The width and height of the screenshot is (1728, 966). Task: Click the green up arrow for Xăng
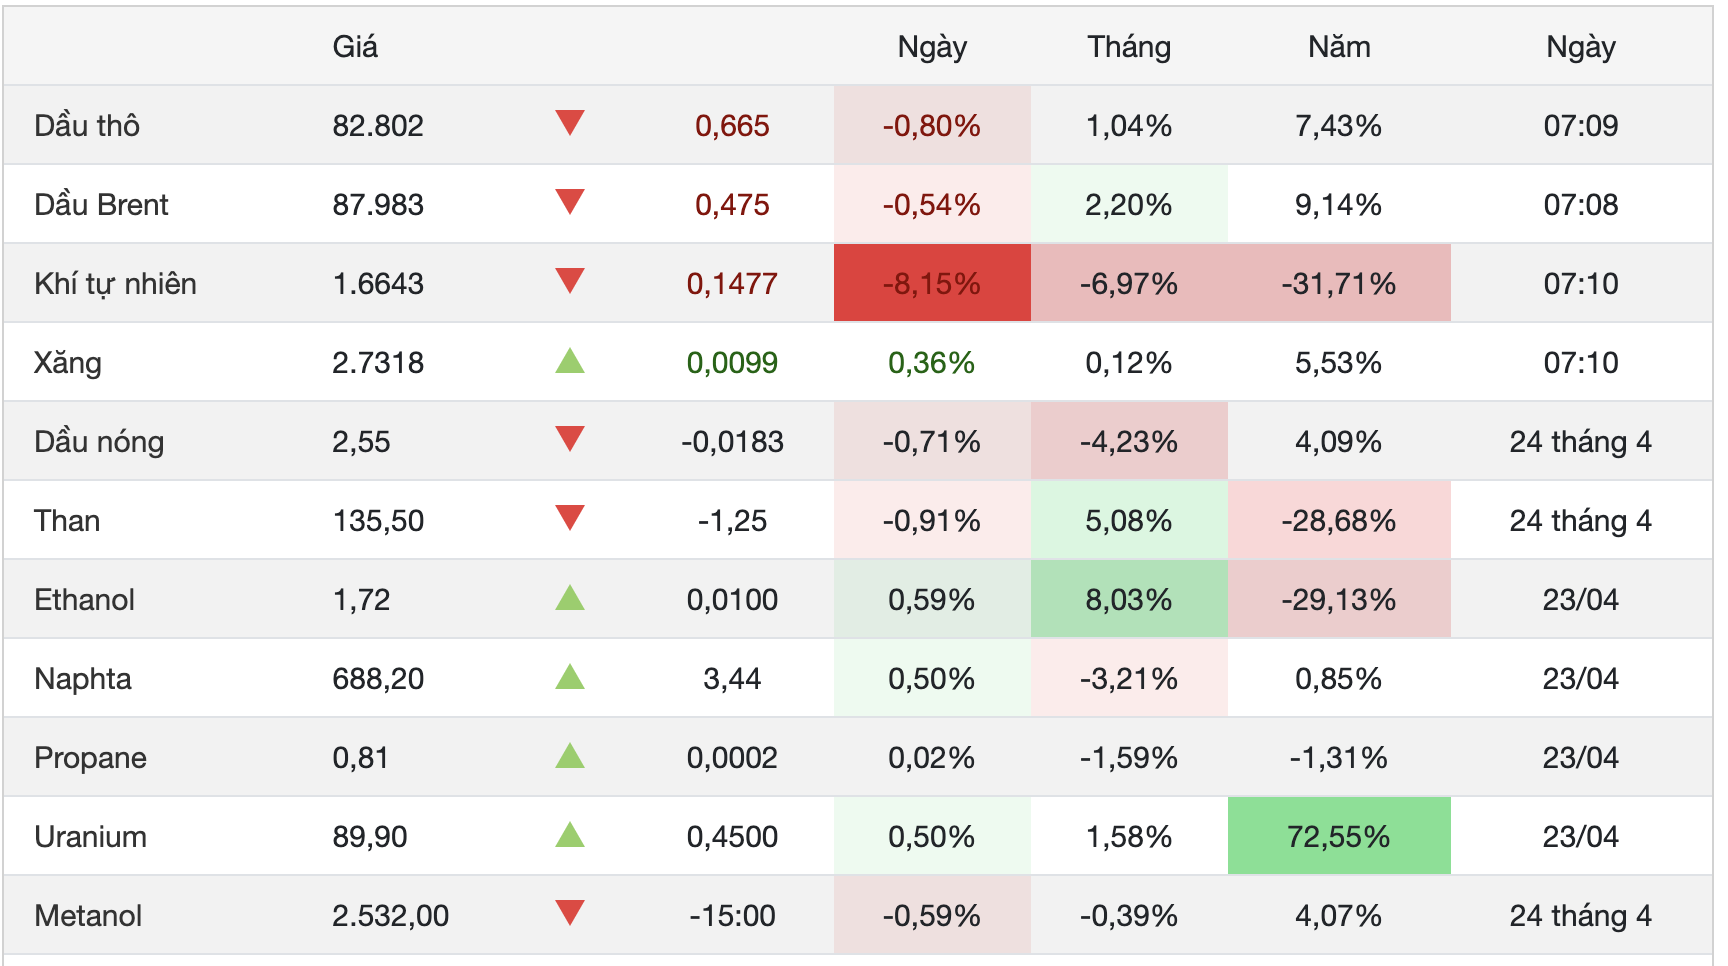coord(570,360)
